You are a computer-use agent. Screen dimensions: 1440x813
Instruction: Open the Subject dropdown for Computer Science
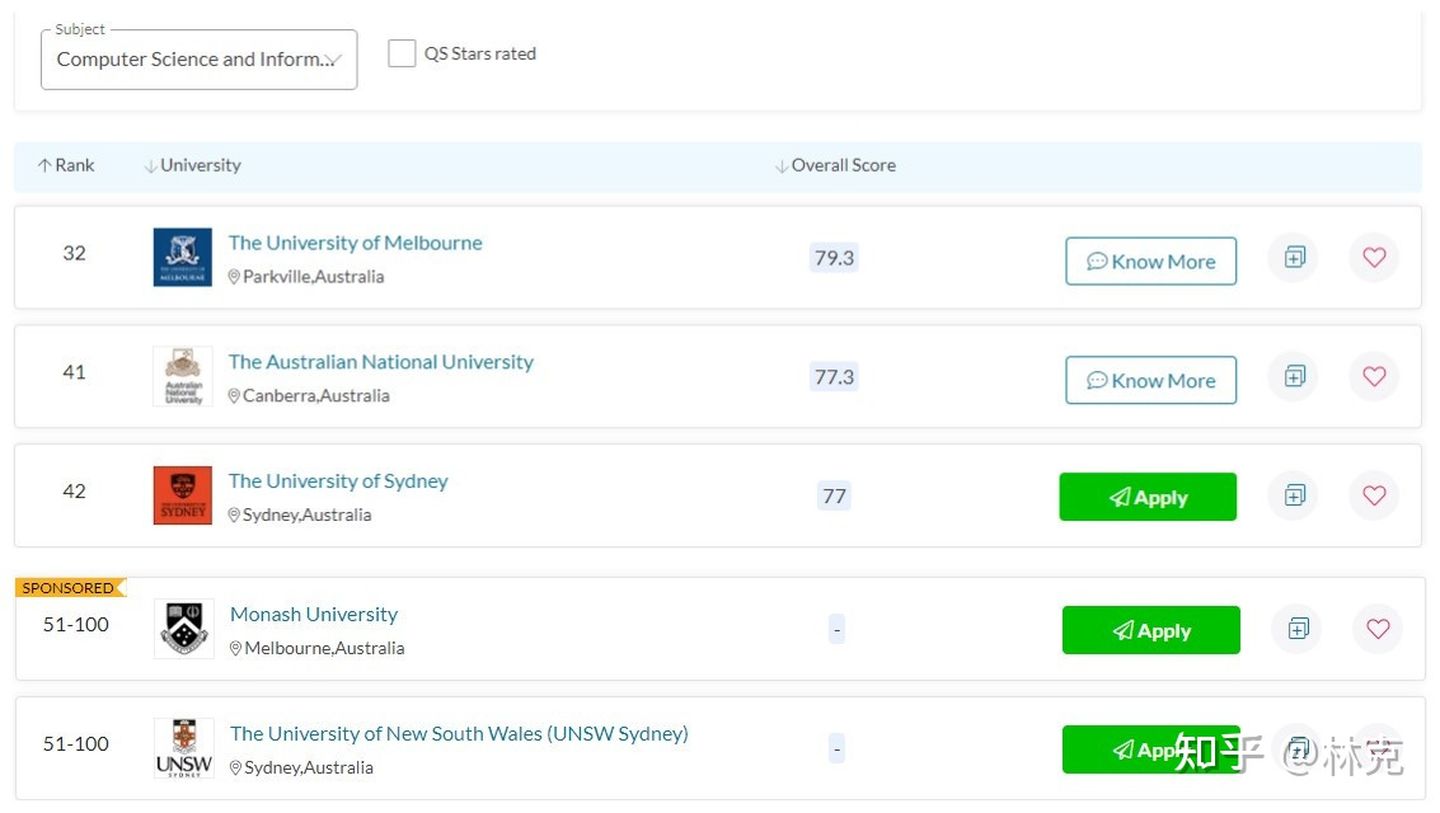click(199, 59)
